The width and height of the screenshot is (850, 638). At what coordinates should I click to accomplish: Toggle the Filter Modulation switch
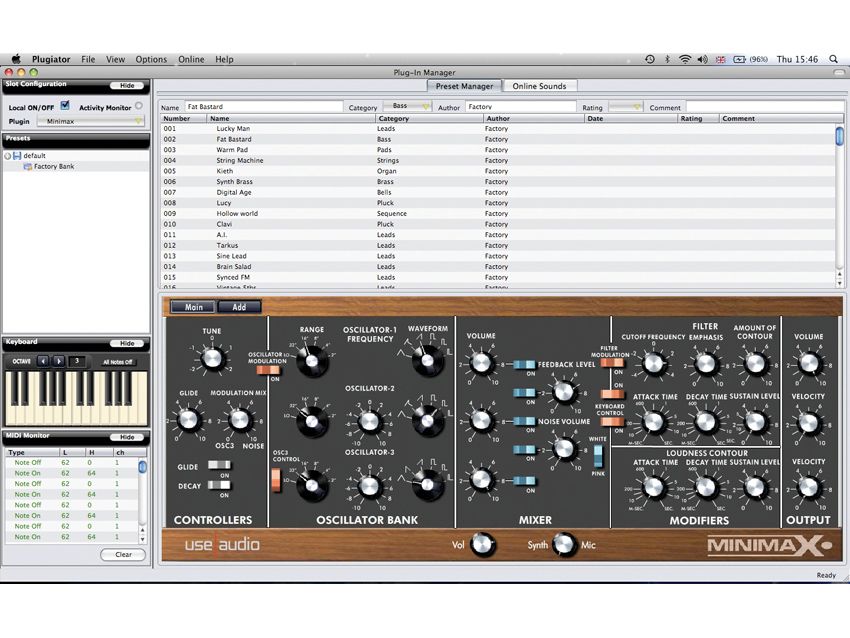pyautogui.click(x=611, y=363)
